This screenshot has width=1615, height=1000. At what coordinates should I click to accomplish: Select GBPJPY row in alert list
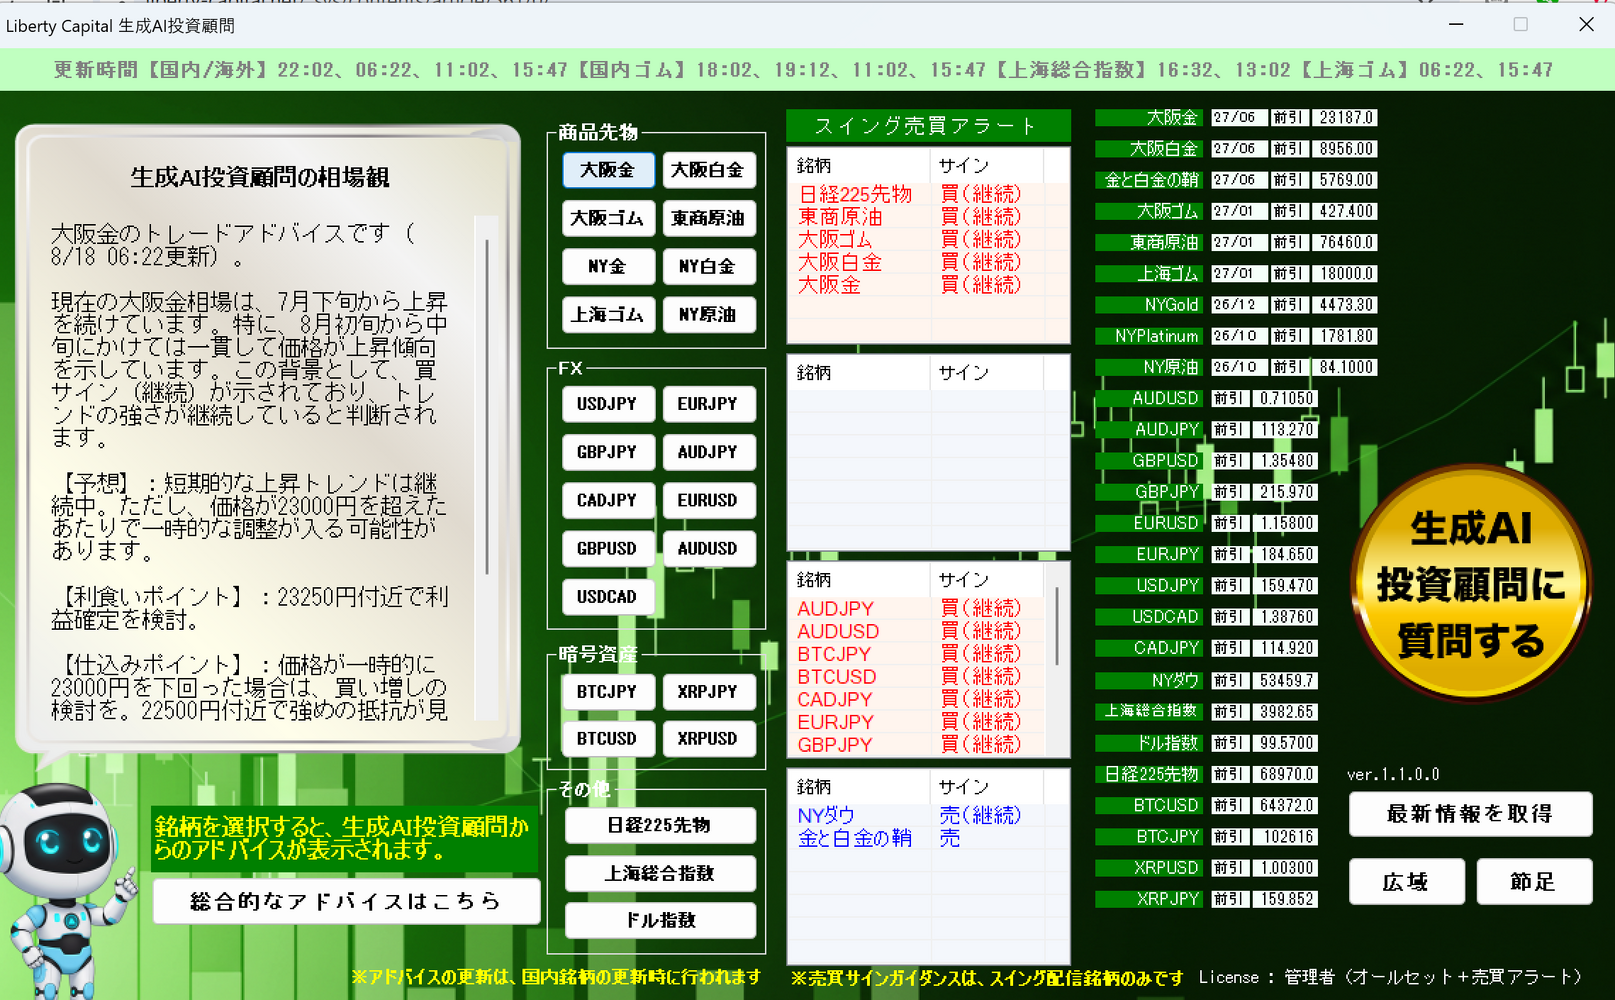(x=918, y=745)
